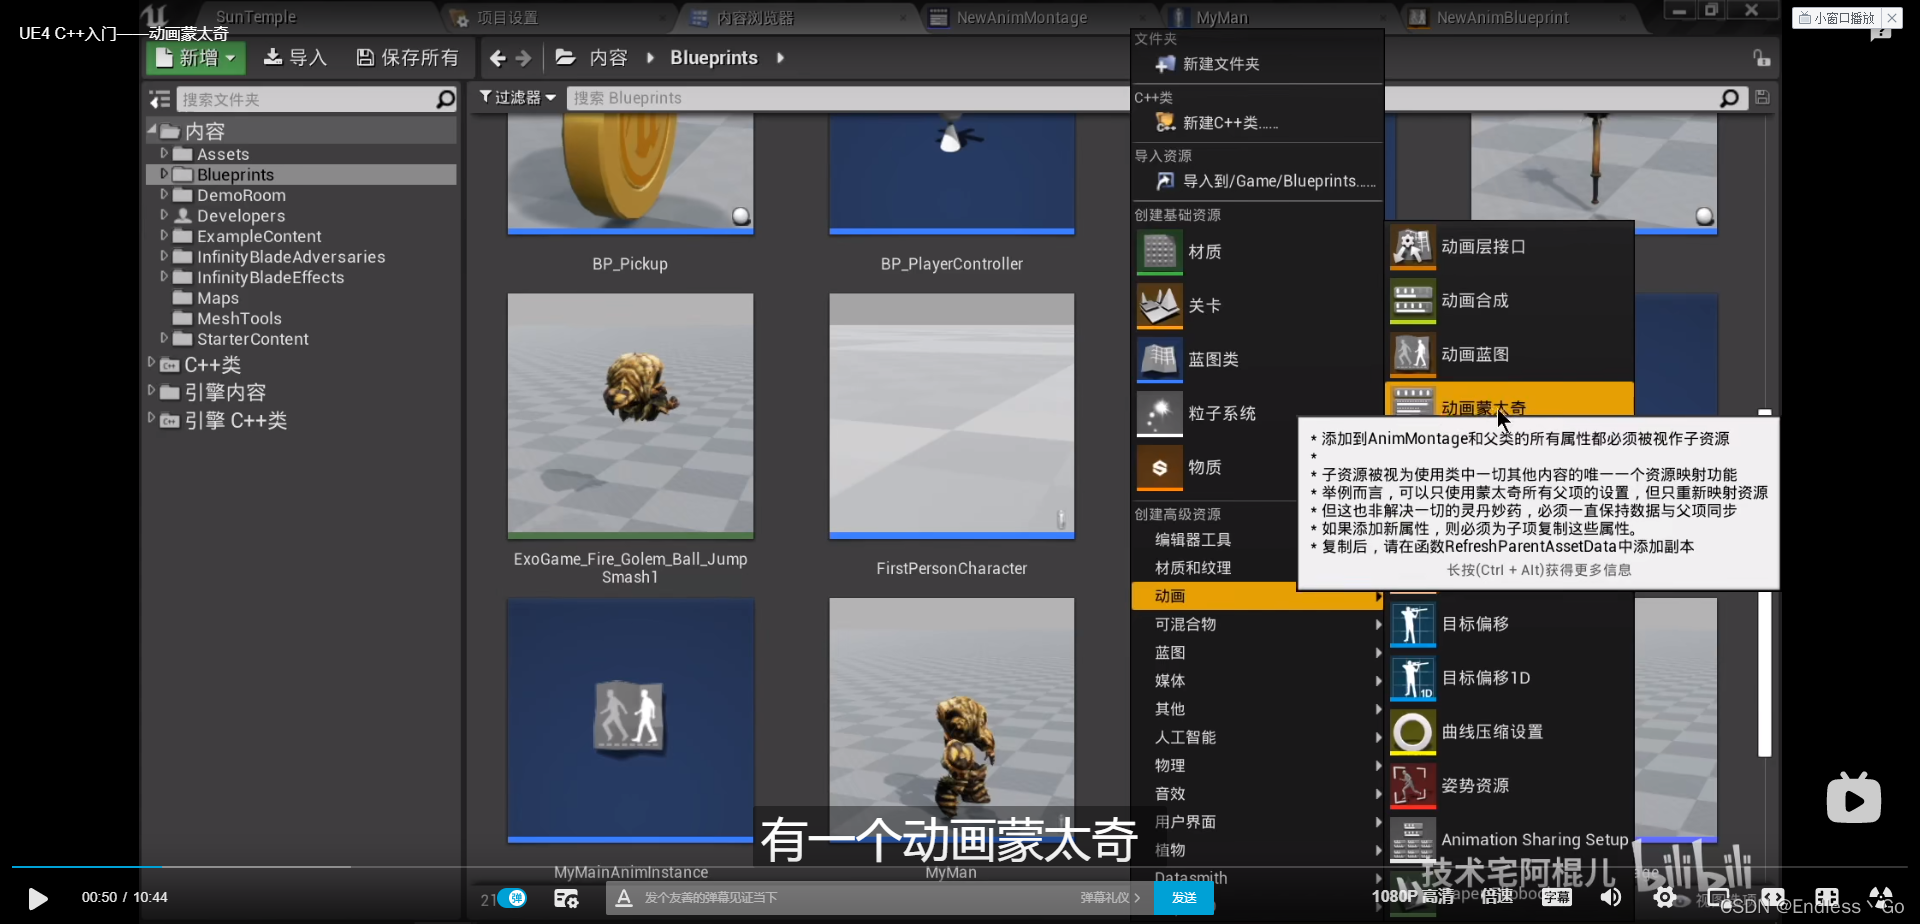Select the InfinityBladeEffects folder

tap(270, 277)
